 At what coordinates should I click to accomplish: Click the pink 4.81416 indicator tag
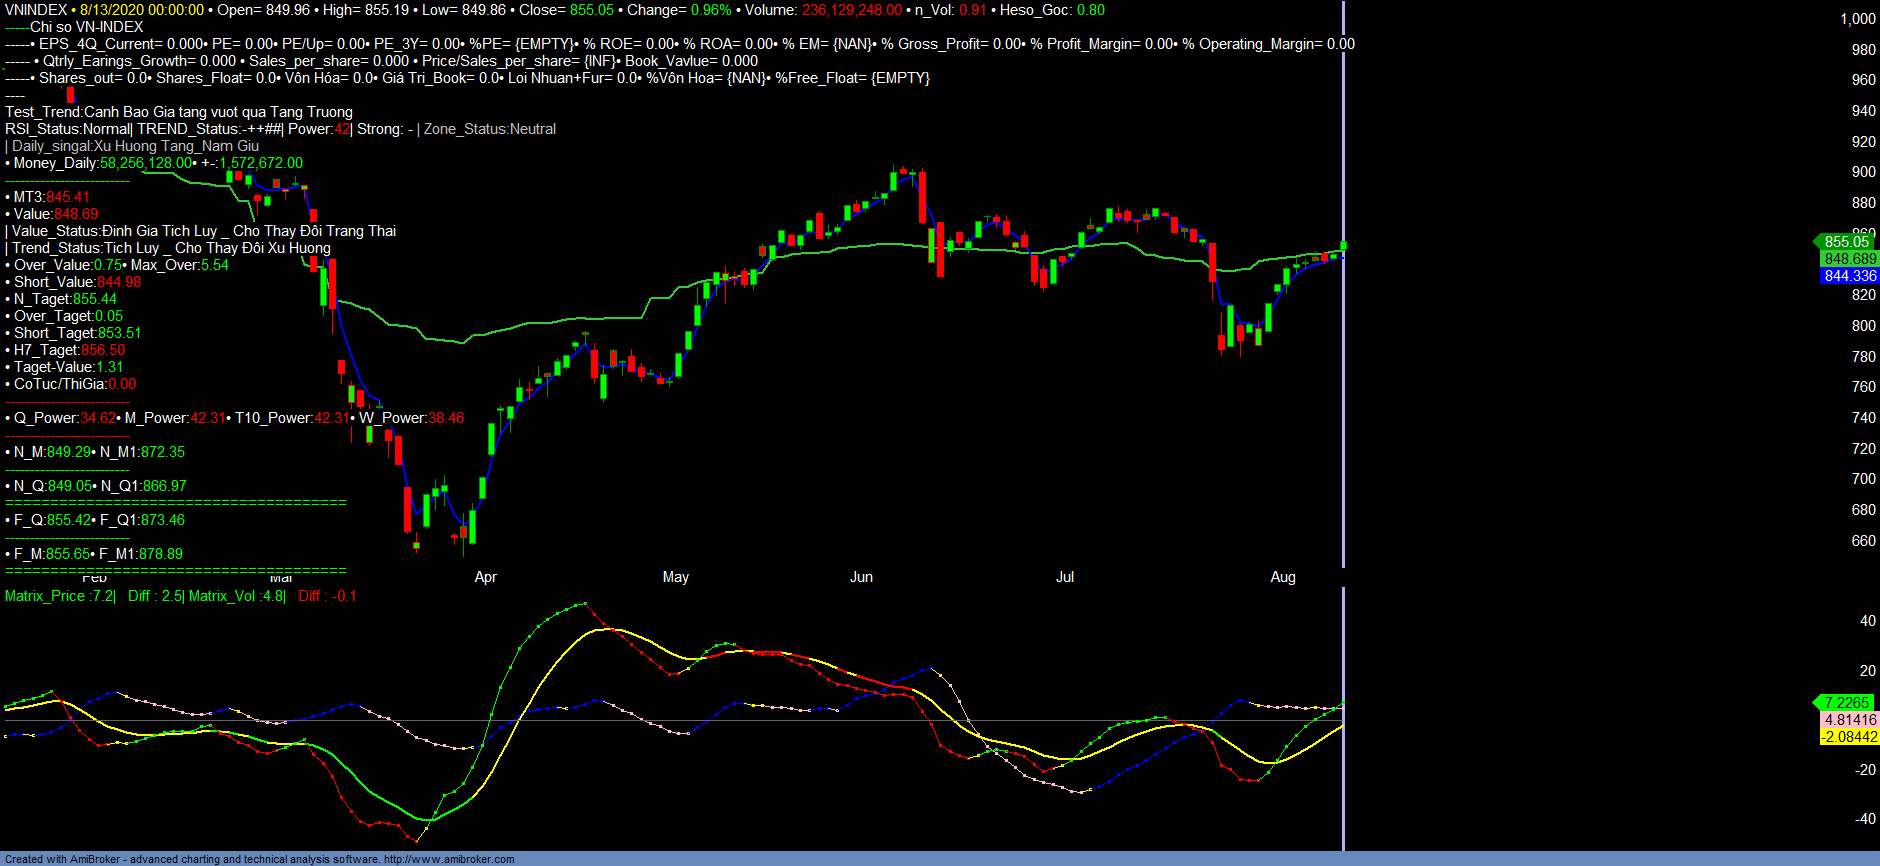1849,720
